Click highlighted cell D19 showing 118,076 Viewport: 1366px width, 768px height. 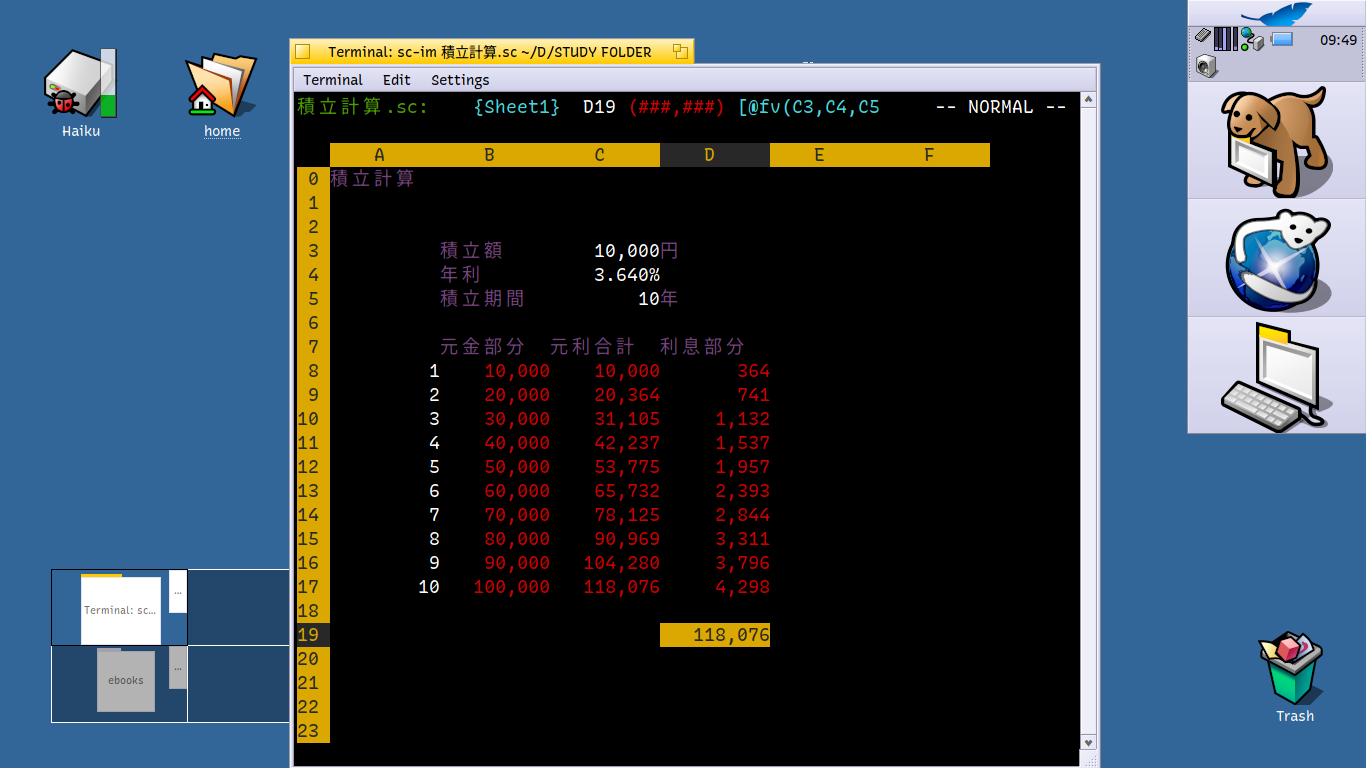click(x=714, y=635)
